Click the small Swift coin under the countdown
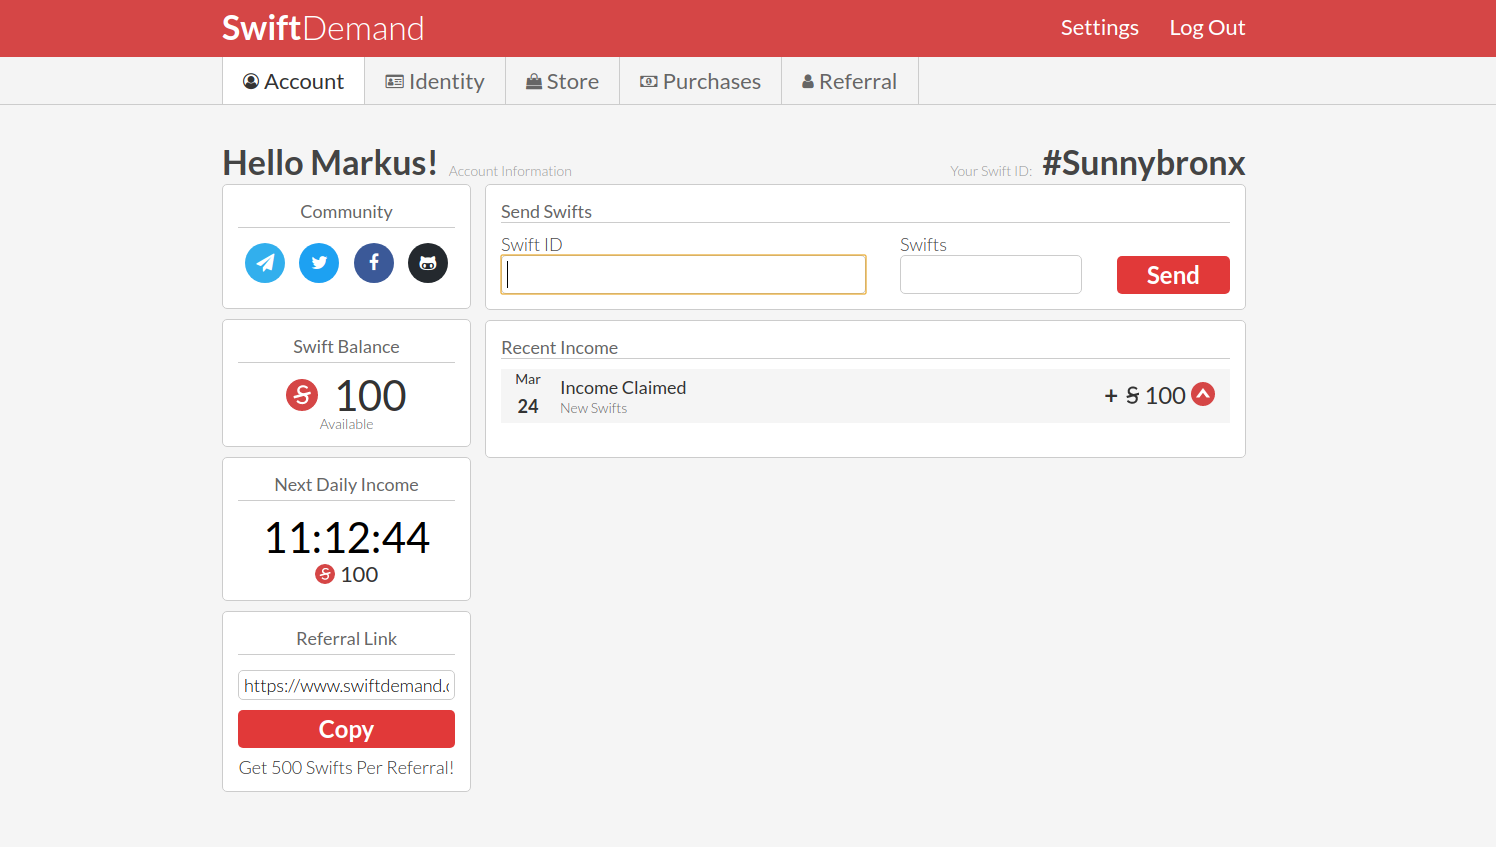The width and height of the screenshot is (1496, 847). point(325,574)
